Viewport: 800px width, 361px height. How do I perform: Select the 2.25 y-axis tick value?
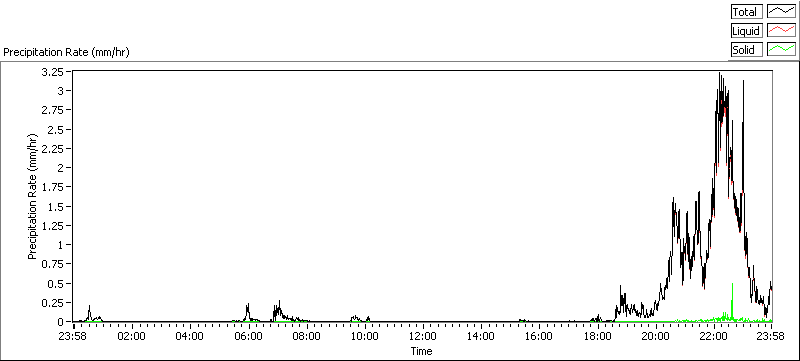(x=54, y=148)
